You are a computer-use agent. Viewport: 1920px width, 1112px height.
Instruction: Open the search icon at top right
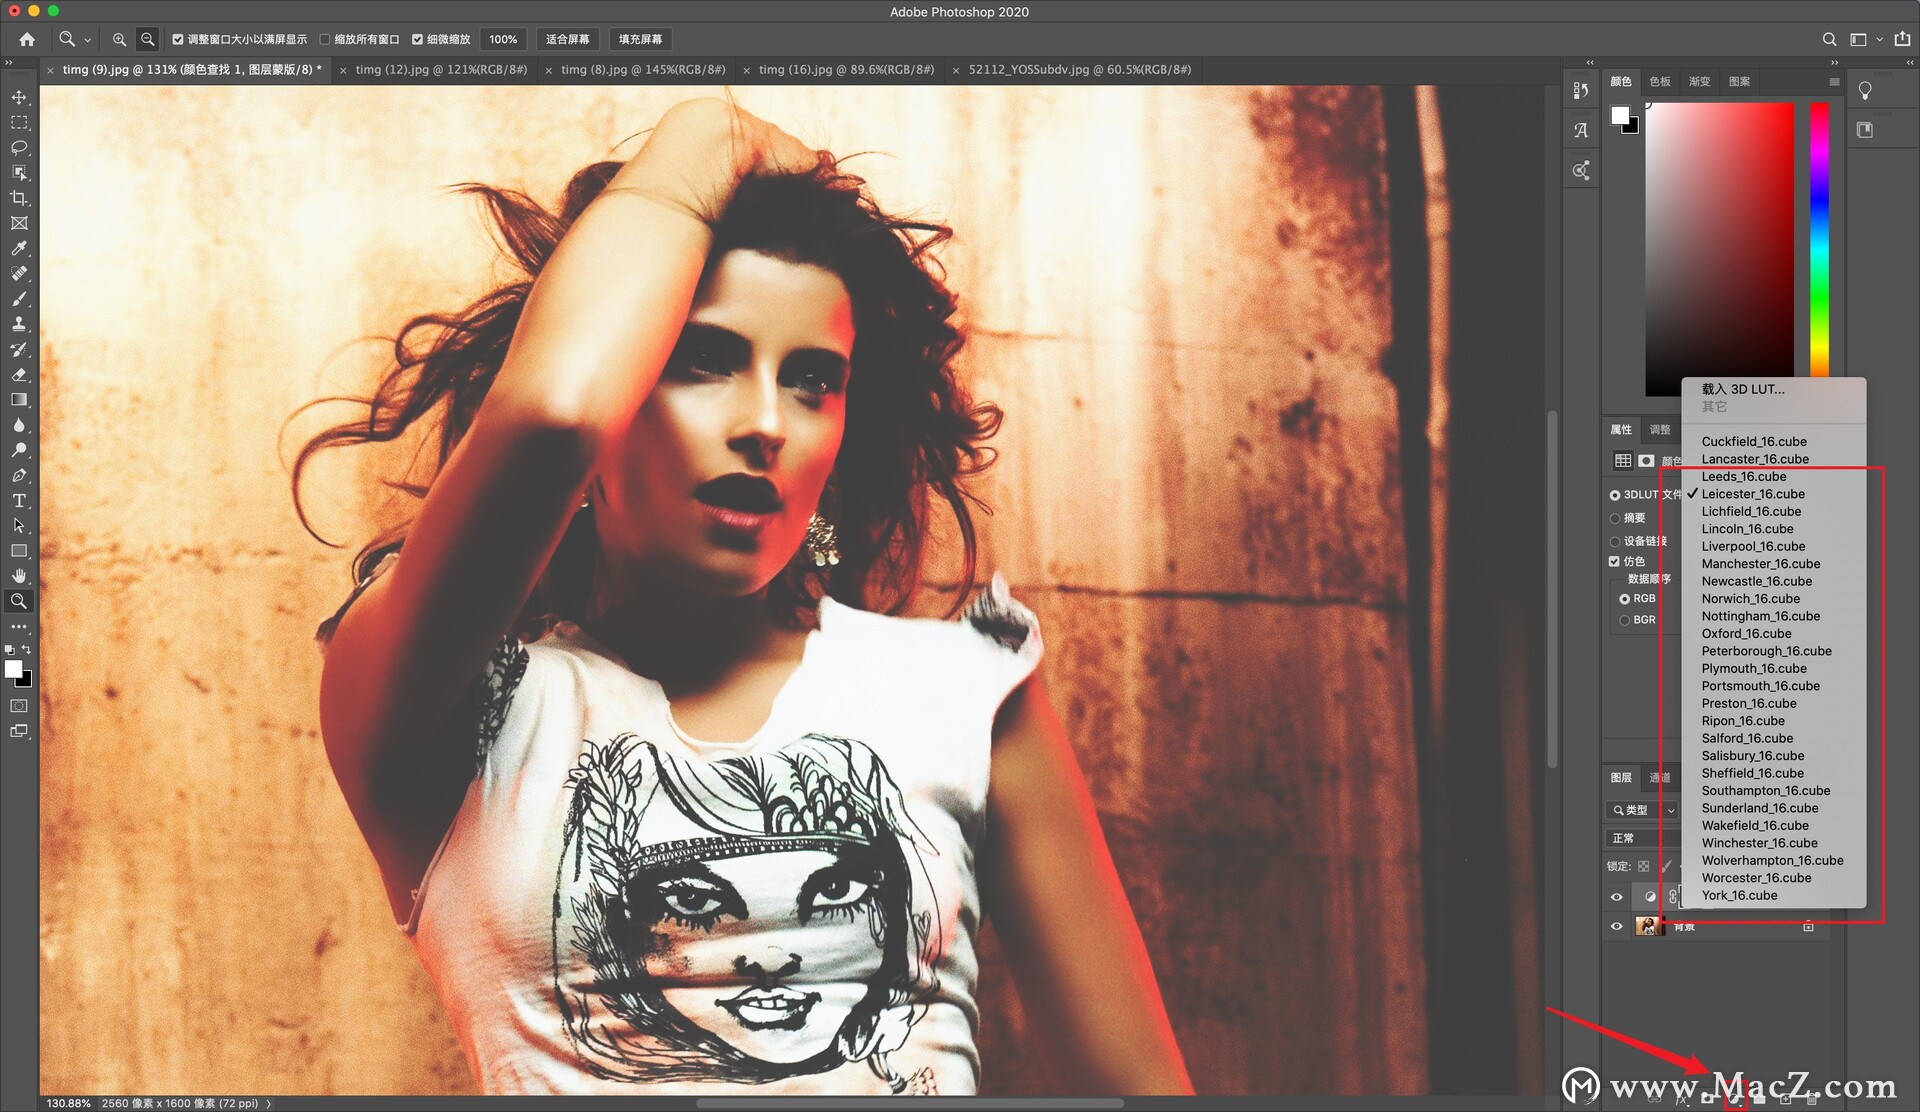pyautogui.click(x=1829, y=39)
